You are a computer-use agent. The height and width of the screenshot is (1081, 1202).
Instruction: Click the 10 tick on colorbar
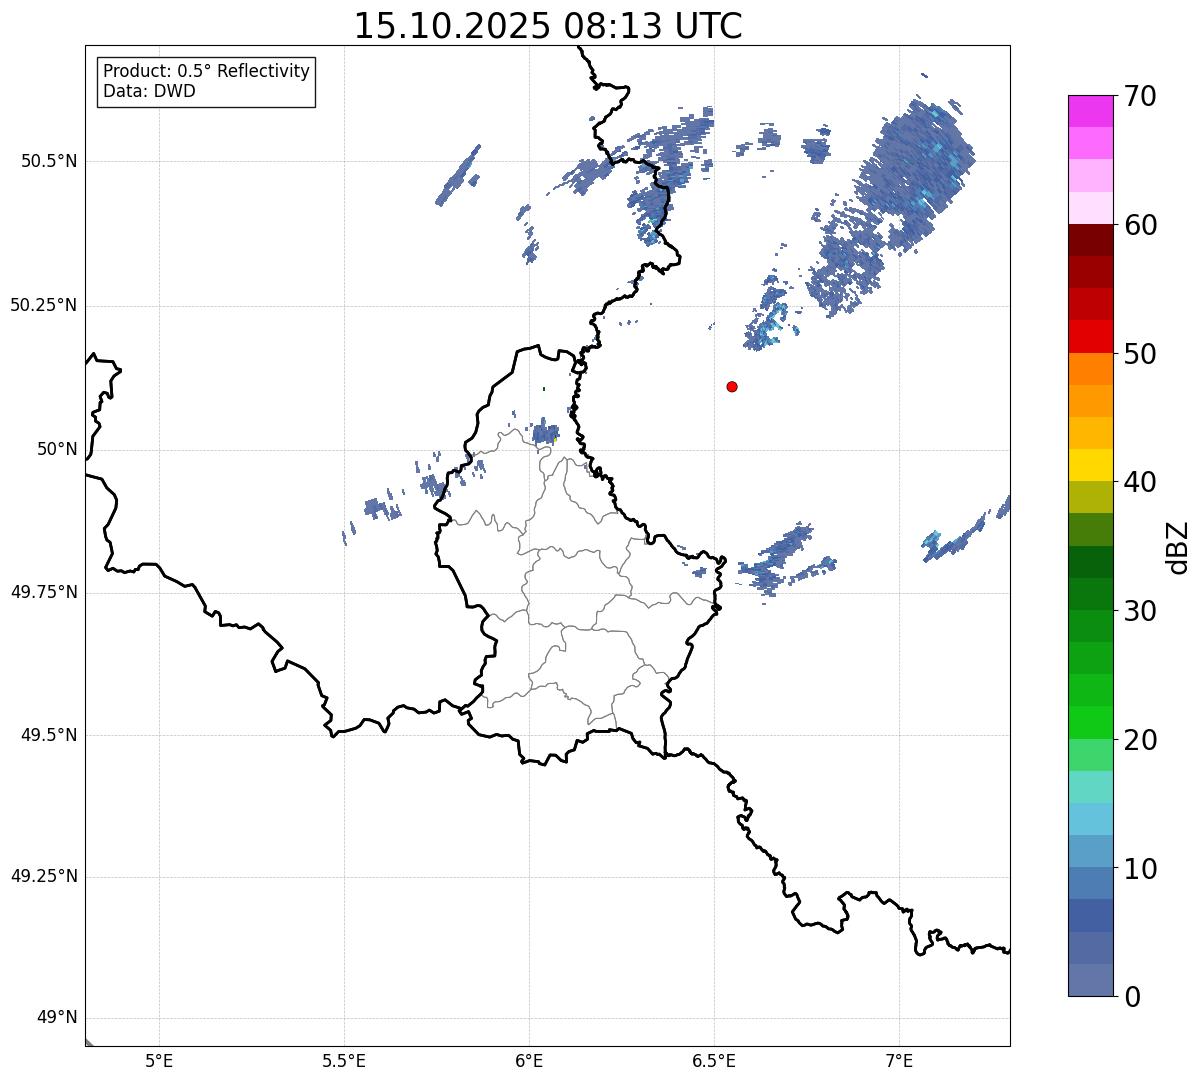1139,868
